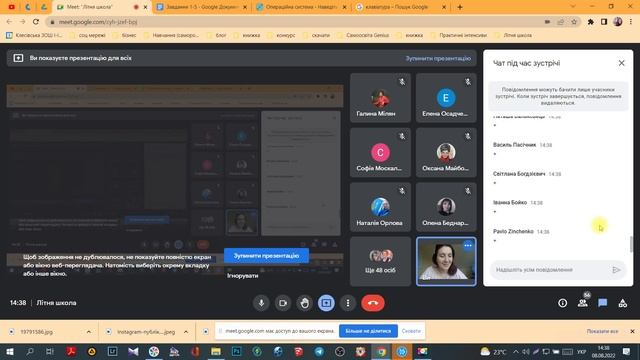This screenshot has height=360, width=640.
Task: Open options dots on self video tile
Action: coord(468,245)
